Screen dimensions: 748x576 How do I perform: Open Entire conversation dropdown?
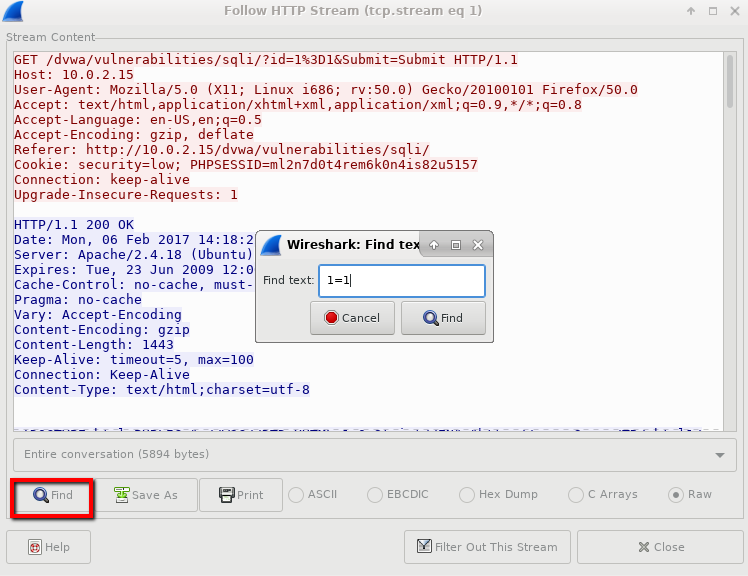[x=374, y=454]
